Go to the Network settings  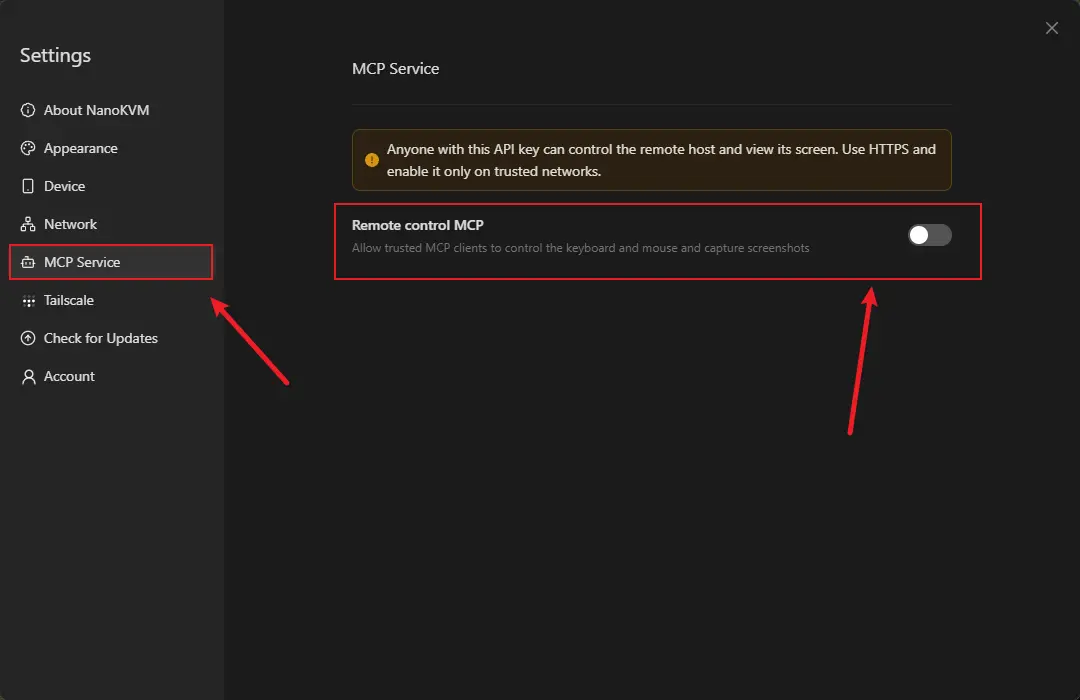(111, 224)
